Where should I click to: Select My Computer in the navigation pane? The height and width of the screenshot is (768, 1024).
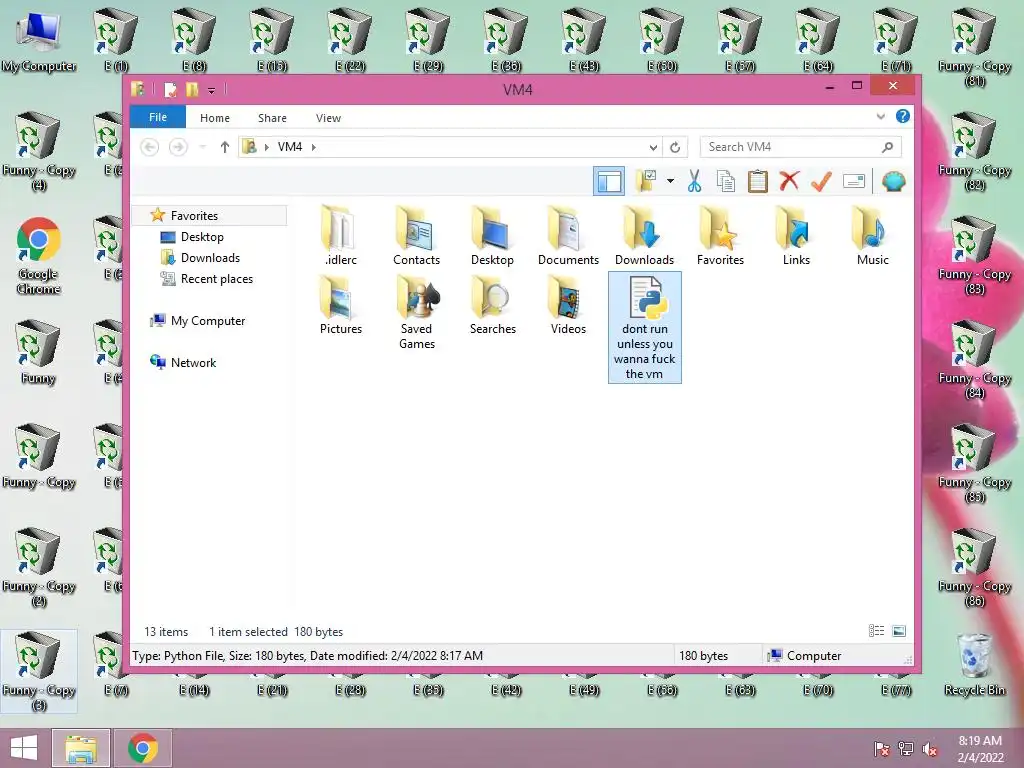click(208, 321)
